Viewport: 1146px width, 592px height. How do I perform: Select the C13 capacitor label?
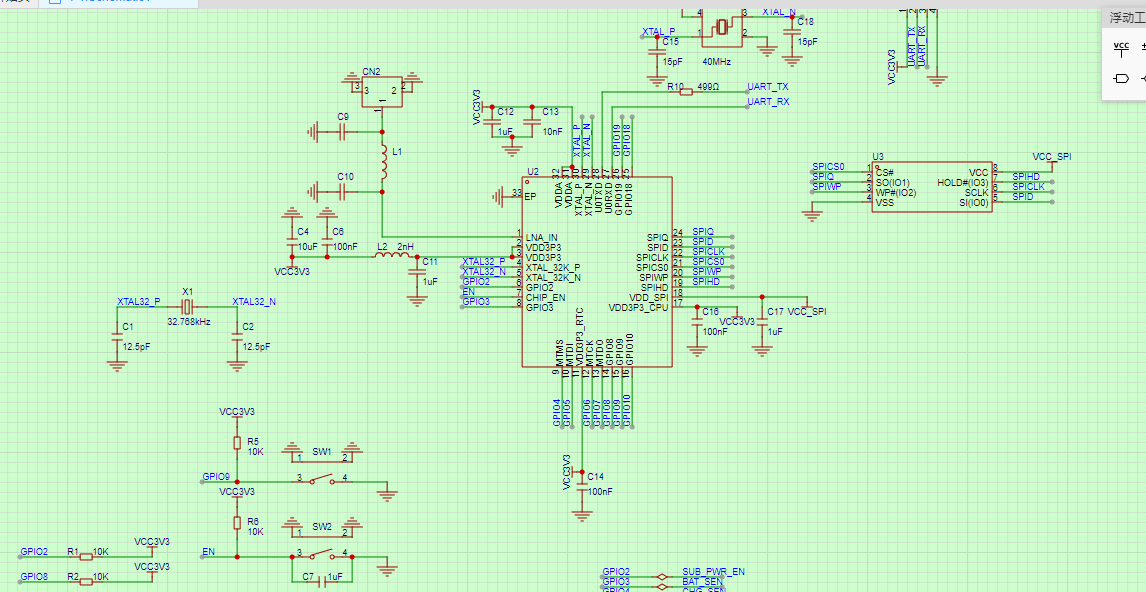550,112
